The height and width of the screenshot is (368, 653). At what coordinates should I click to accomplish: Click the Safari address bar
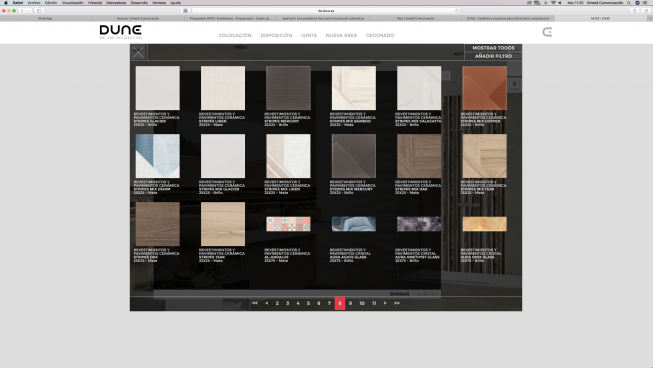tap(326, 11)
